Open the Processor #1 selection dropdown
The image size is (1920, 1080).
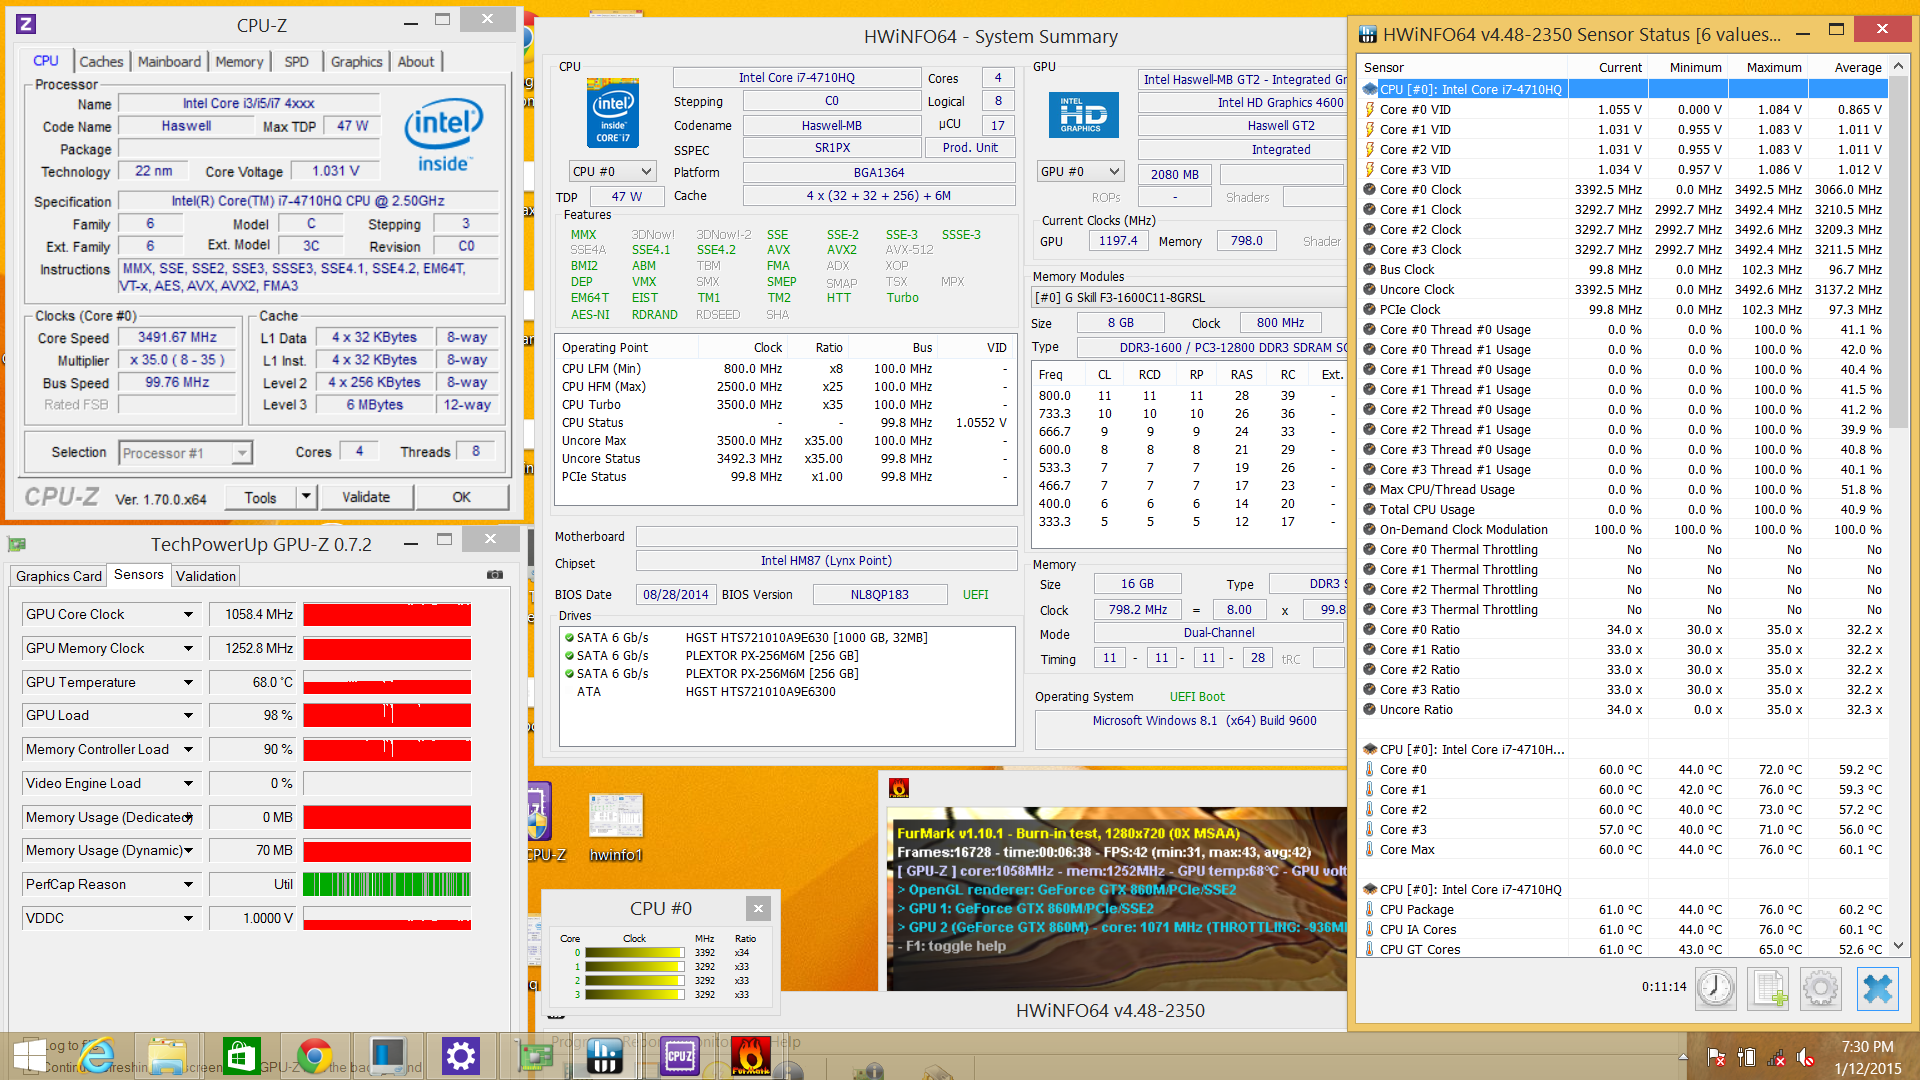[x=185, y=453]
